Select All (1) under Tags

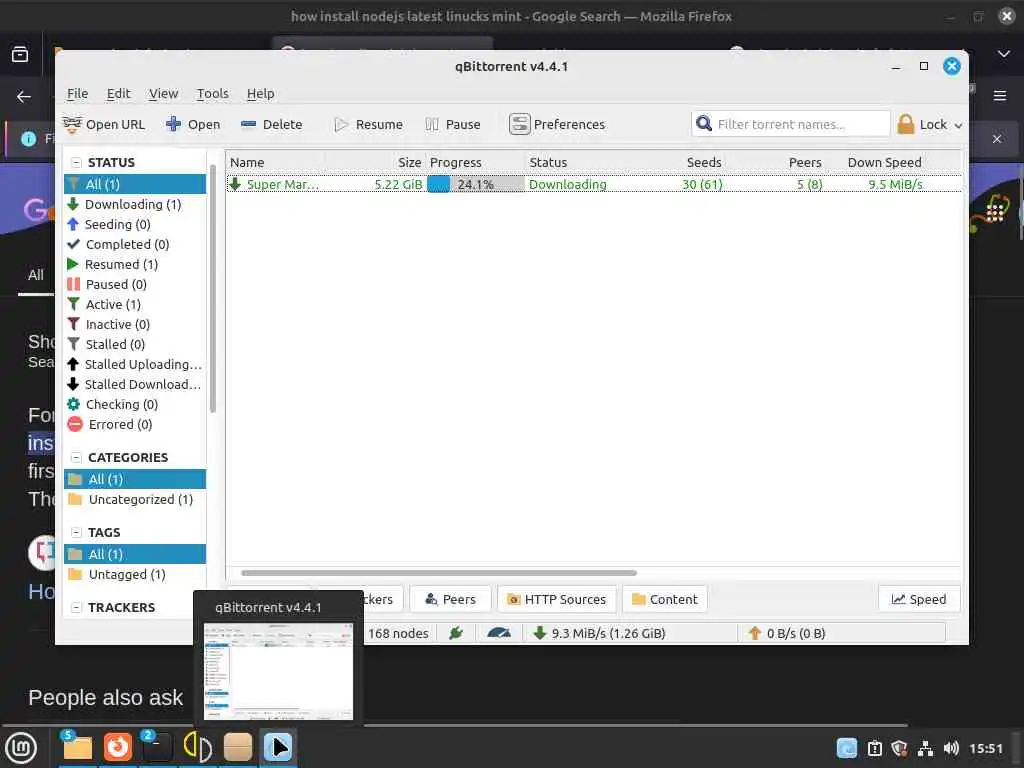tap(135, 554)
